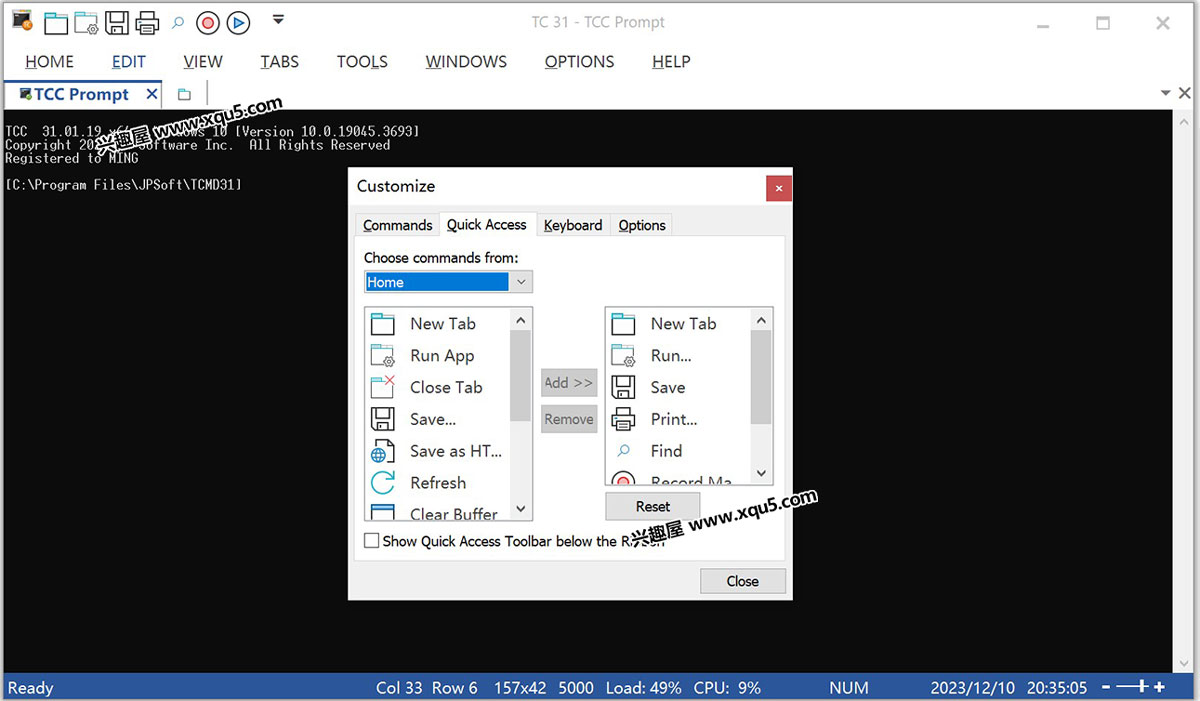Click Print icon in title bar toolbar
This screenshot has height=701, width=1200.
(147, 22)
